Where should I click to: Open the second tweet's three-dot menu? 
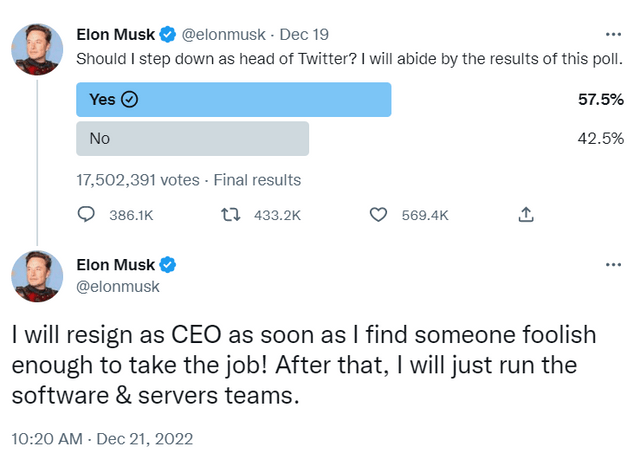coord(613,264)
